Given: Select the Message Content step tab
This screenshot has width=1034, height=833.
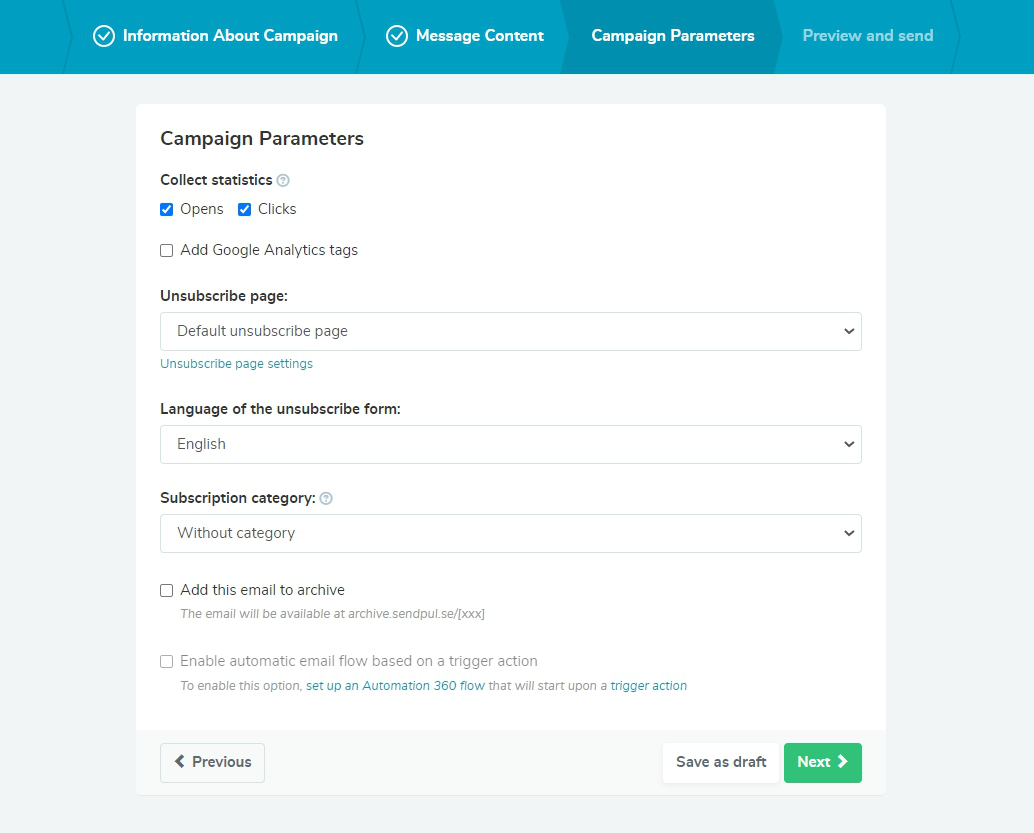Looking at the screenshot, I should coord(478,35).
